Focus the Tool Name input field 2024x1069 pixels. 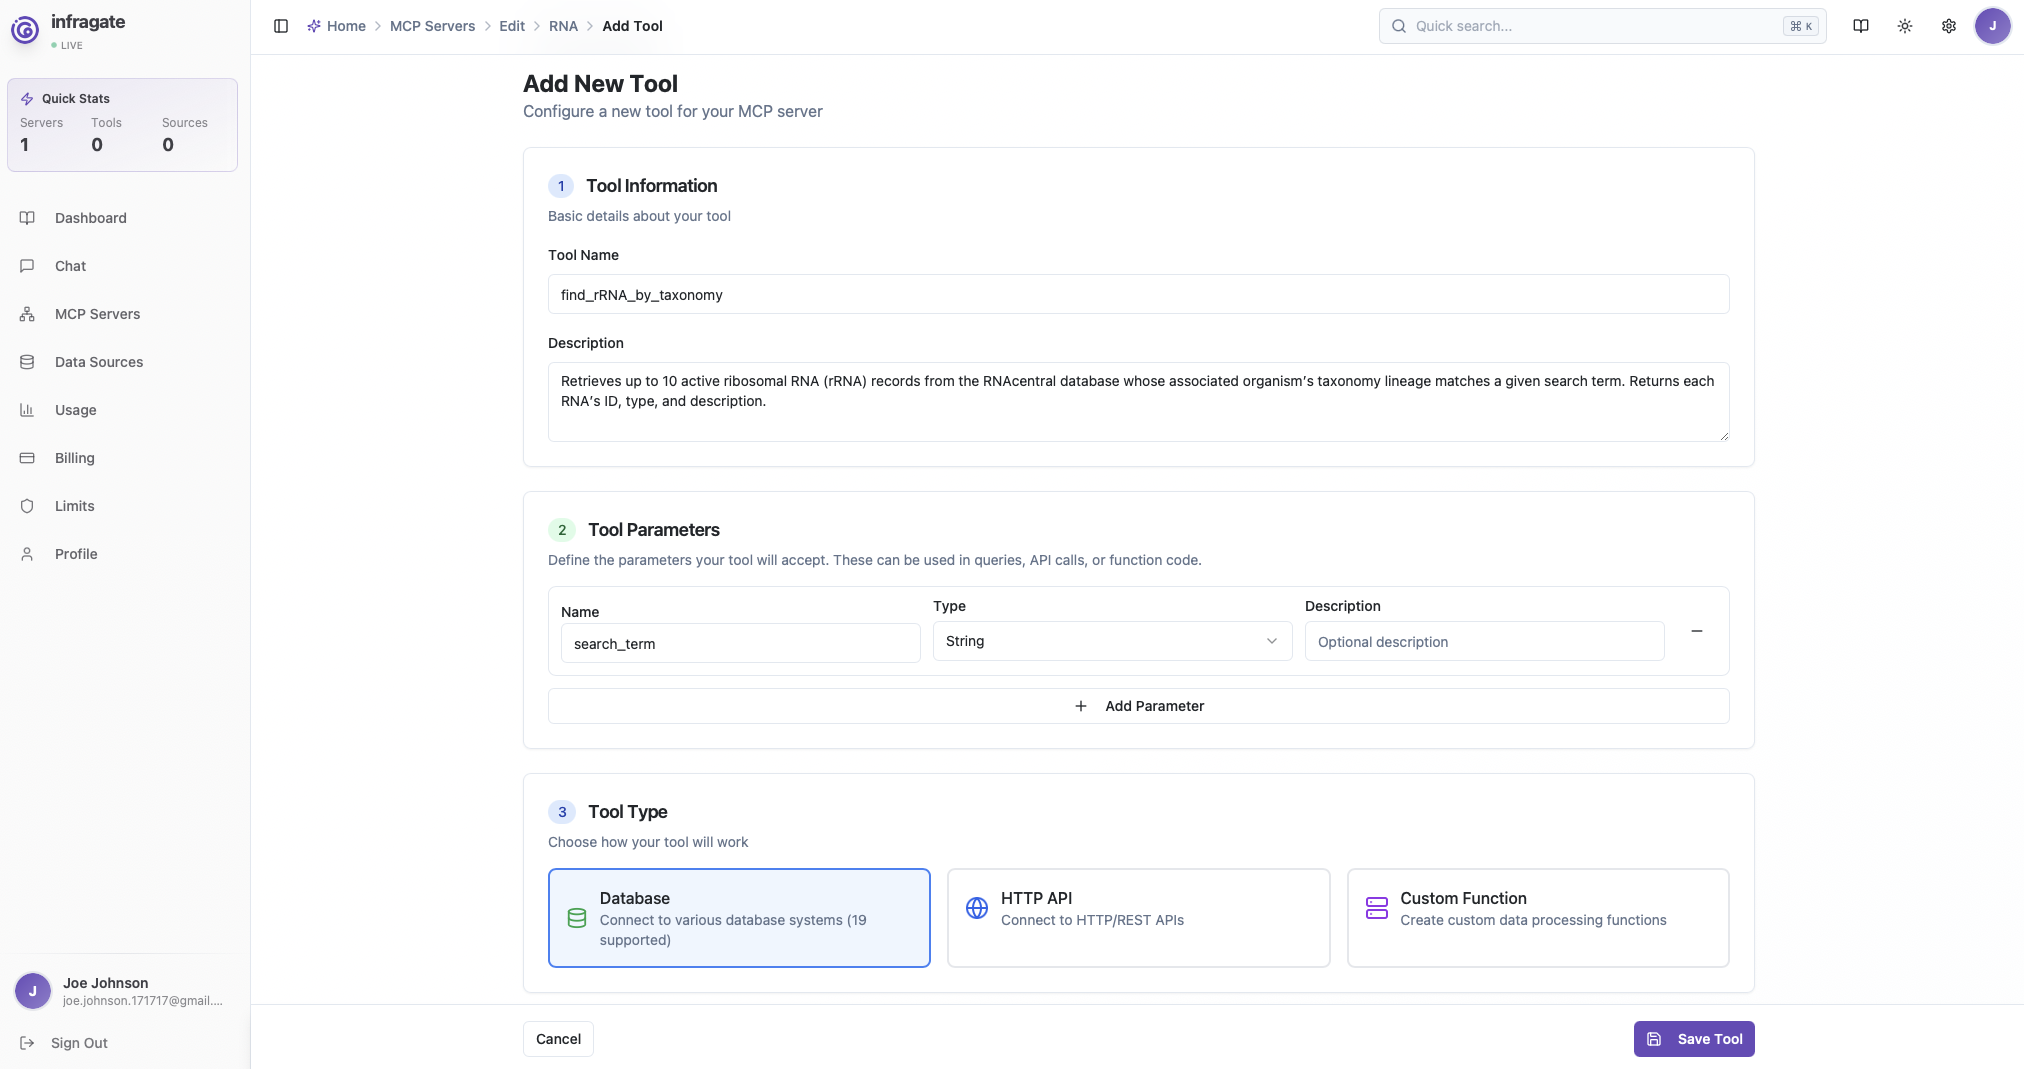point(1138,294)
